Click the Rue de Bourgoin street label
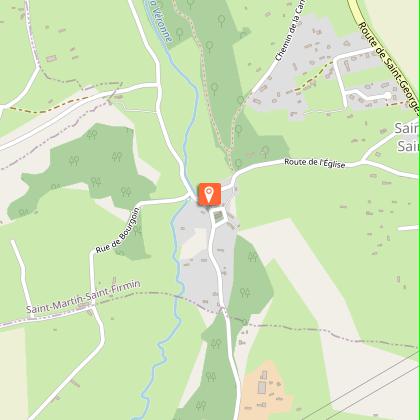The width and height of the screenshot is (420, 420). pyautogui.click(x=117, y=230)
